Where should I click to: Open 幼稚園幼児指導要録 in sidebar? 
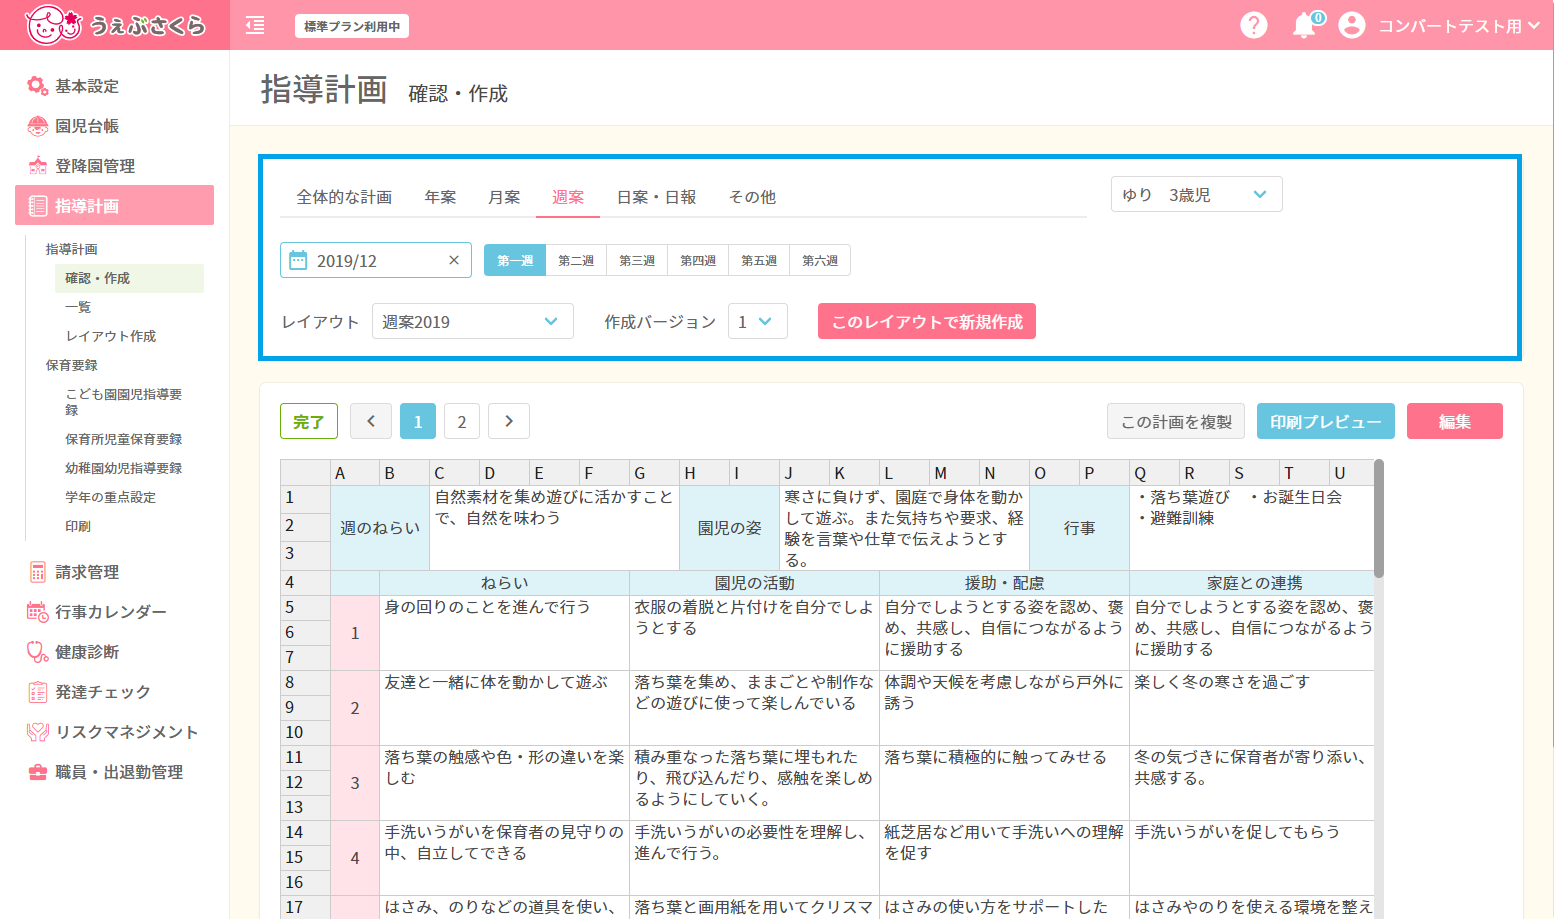click(x=124, y=468)
